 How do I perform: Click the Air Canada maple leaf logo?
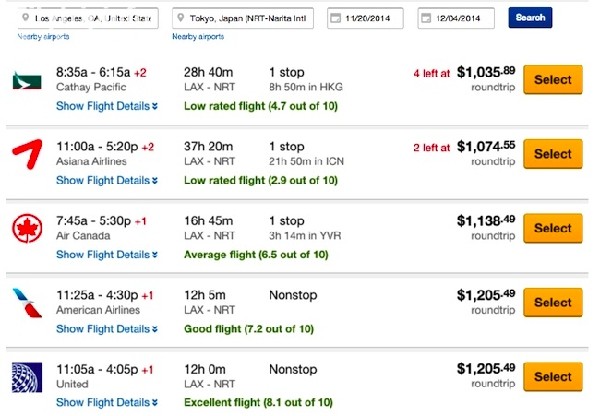(x=27, y=228)
